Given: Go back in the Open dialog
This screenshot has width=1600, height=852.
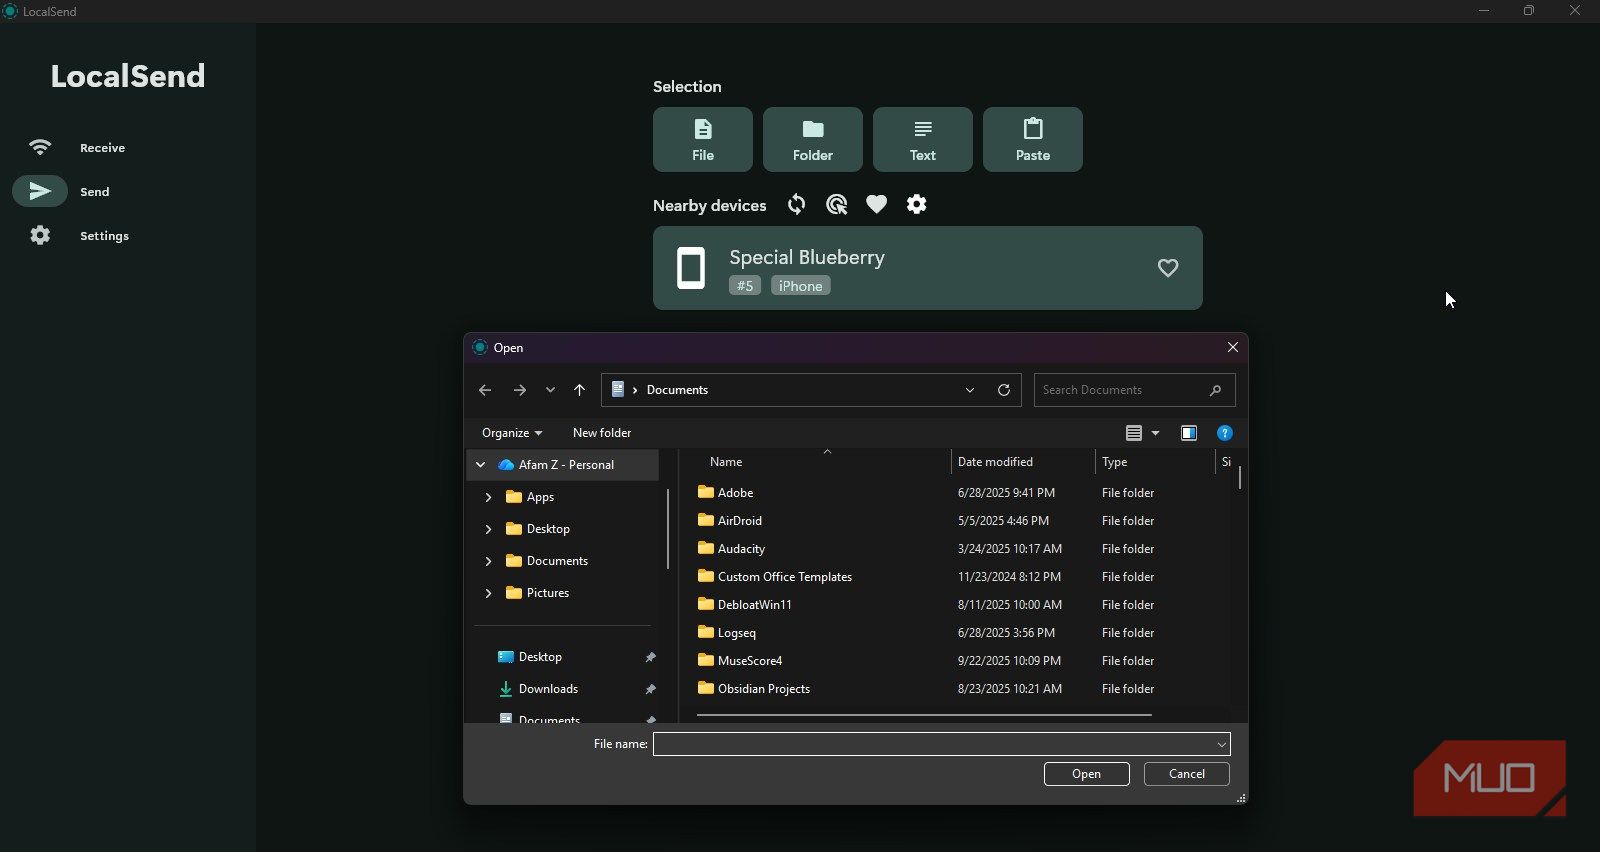Looking at the screenshot, I should 485,390.
